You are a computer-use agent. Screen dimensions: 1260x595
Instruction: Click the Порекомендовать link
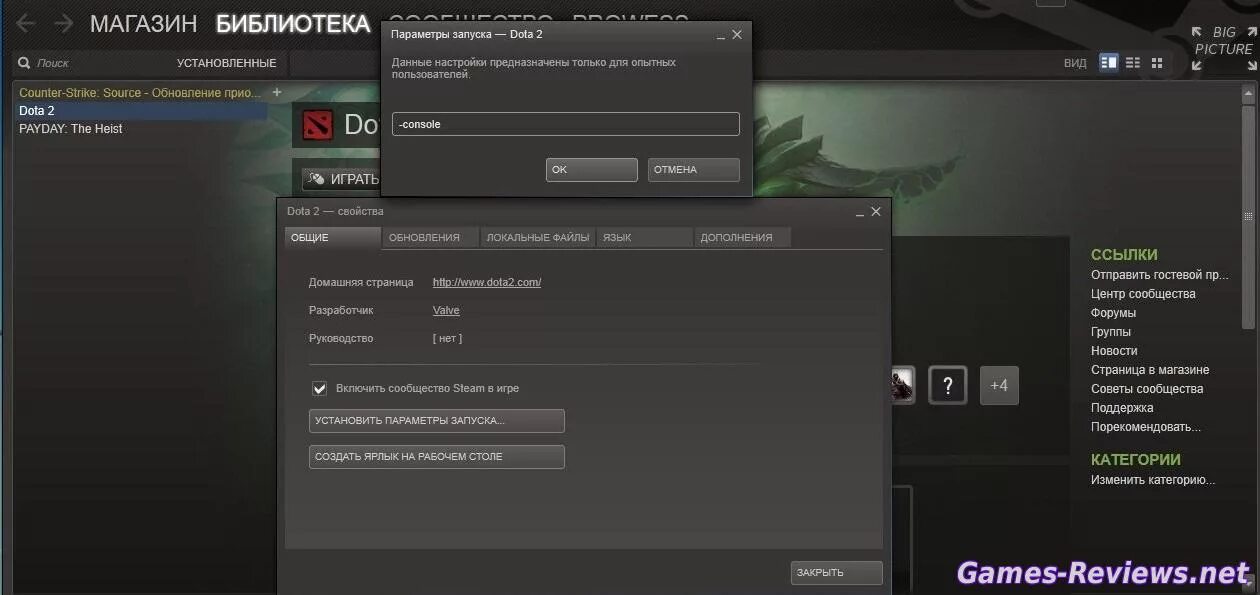tap(1146, 427)
